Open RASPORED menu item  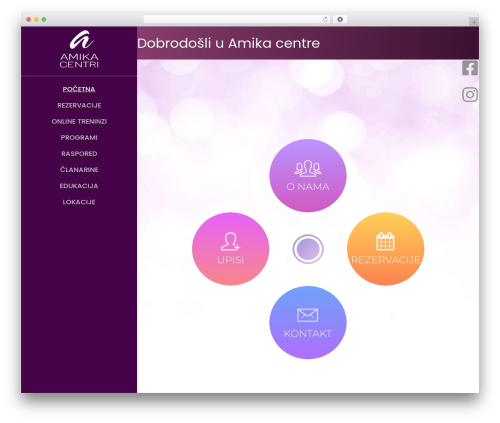point(79,154)
